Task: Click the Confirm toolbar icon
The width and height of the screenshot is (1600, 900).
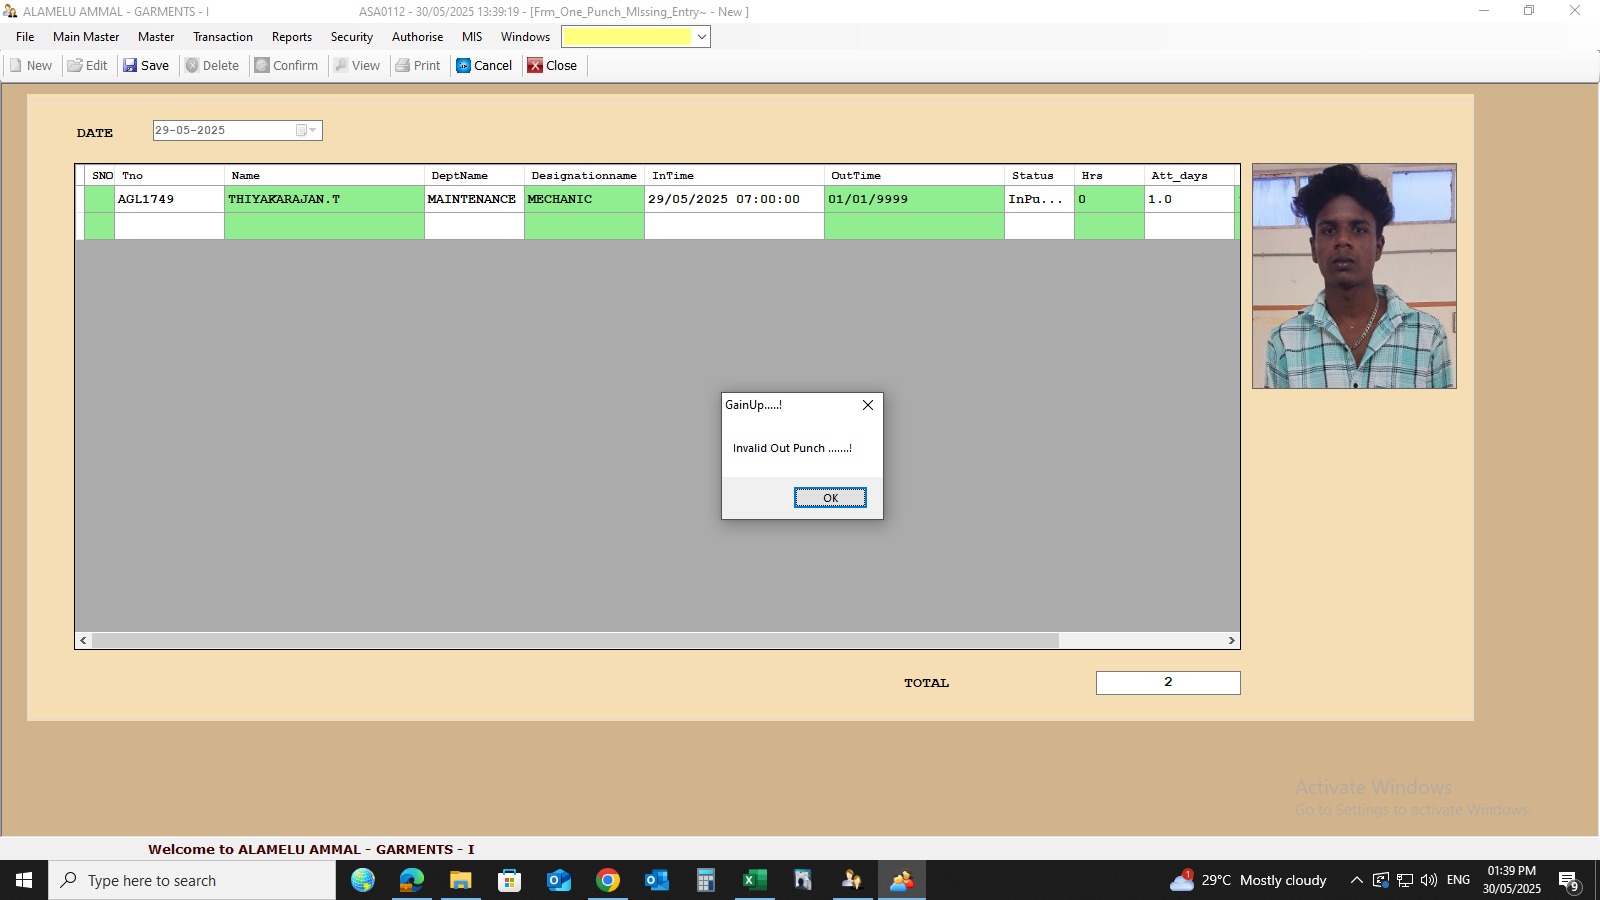Action: pos(262,66)
